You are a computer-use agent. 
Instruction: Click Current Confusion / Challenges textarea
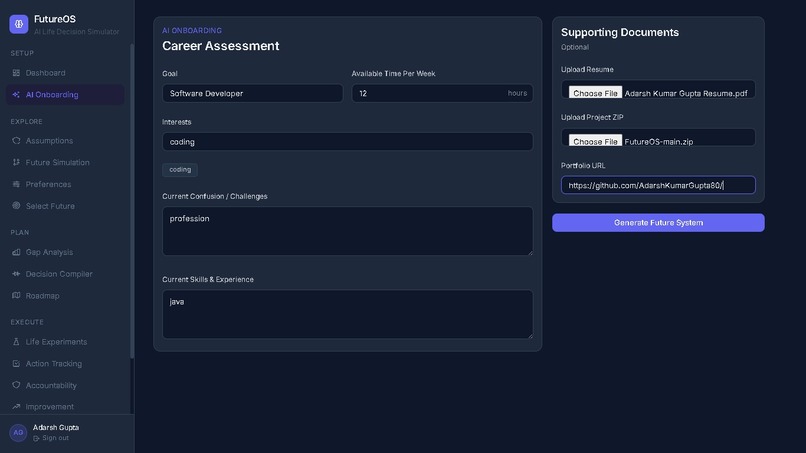[347, 231]
